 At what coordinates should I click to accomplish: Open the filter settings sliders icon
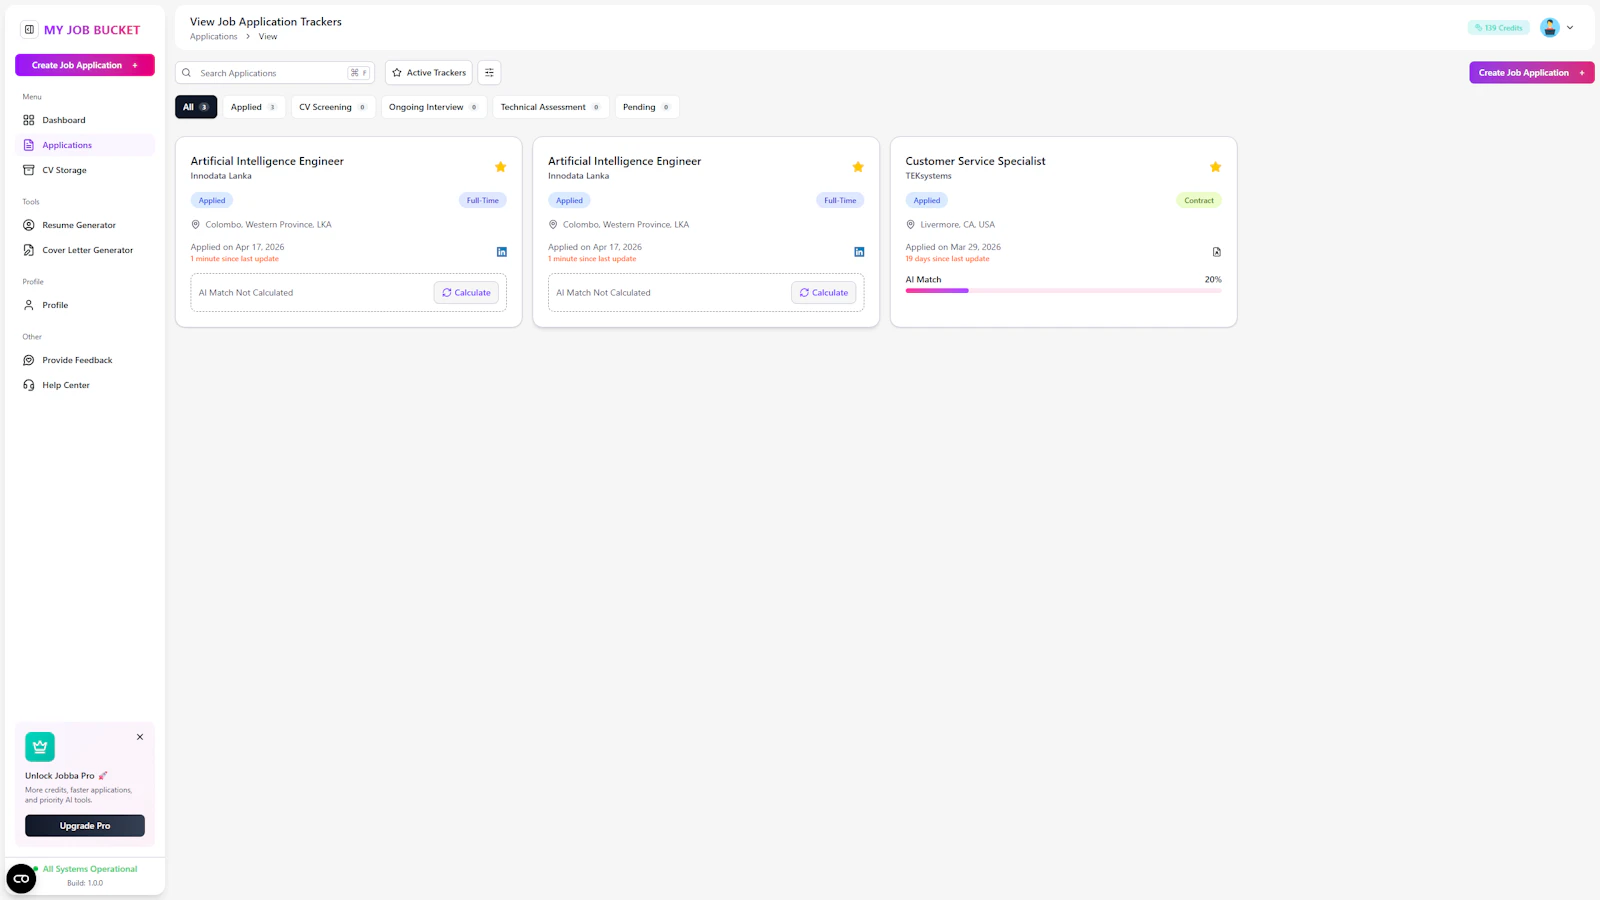(489, 73)
